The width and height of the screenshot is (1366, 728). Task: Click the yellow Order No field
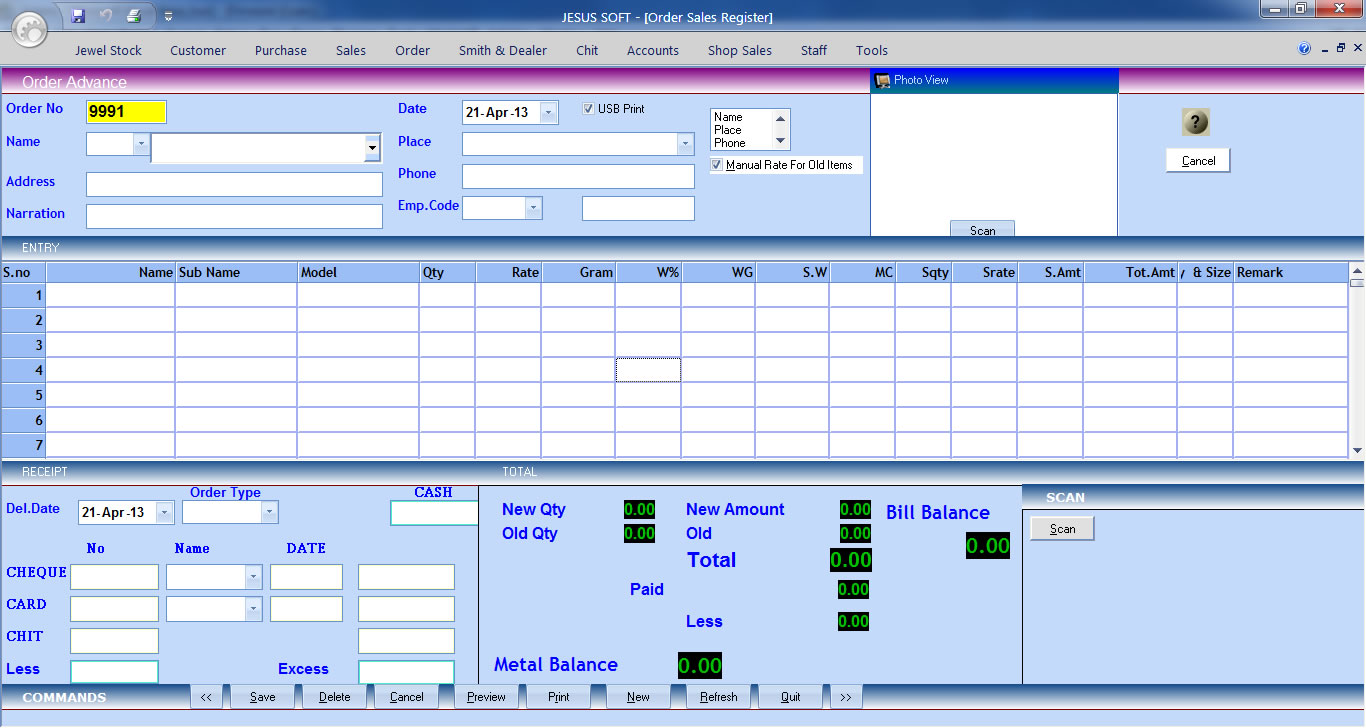[126, 112]
